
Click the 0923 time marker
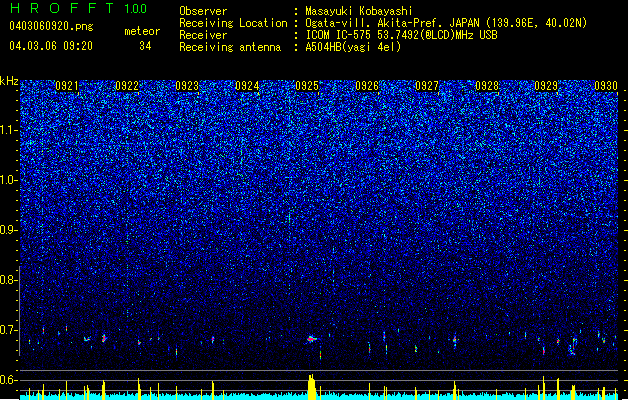click(x=187, y=86)
